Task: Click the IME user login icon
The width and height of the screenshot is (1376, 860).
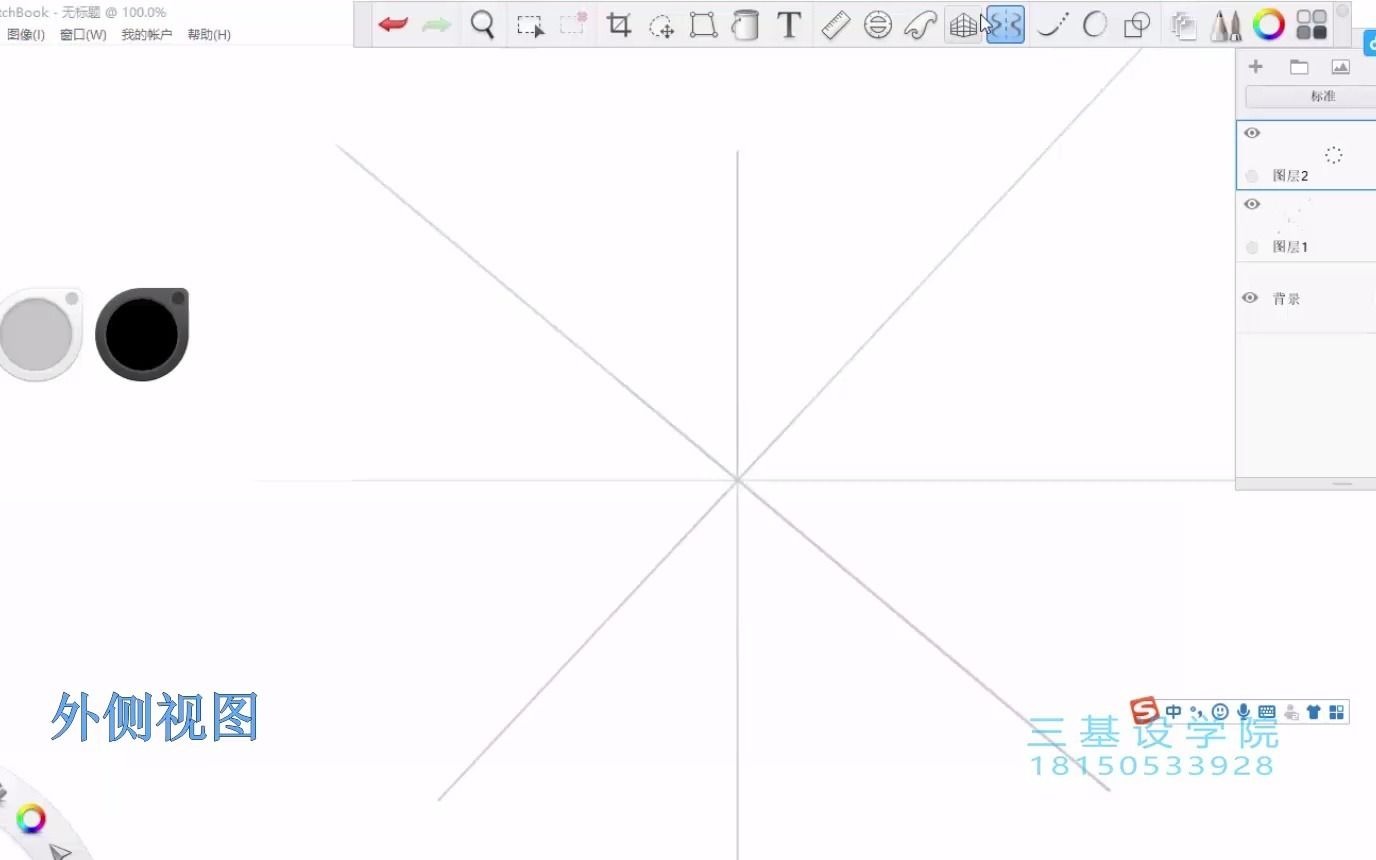Action: 1291,712
